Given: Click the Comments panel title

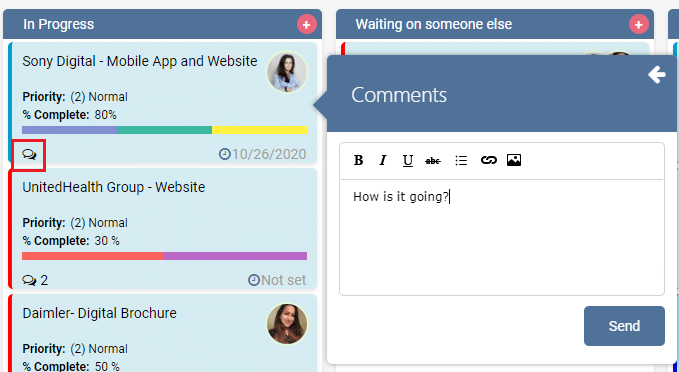Looking at the screenshot, I should 399,95.
